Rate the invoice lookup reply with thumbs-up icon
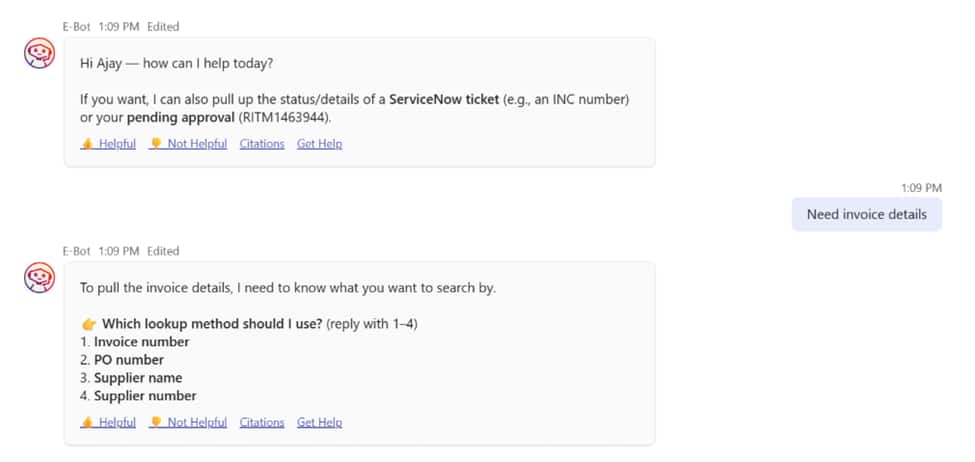 pyautogui.click(x=87, y=422)
